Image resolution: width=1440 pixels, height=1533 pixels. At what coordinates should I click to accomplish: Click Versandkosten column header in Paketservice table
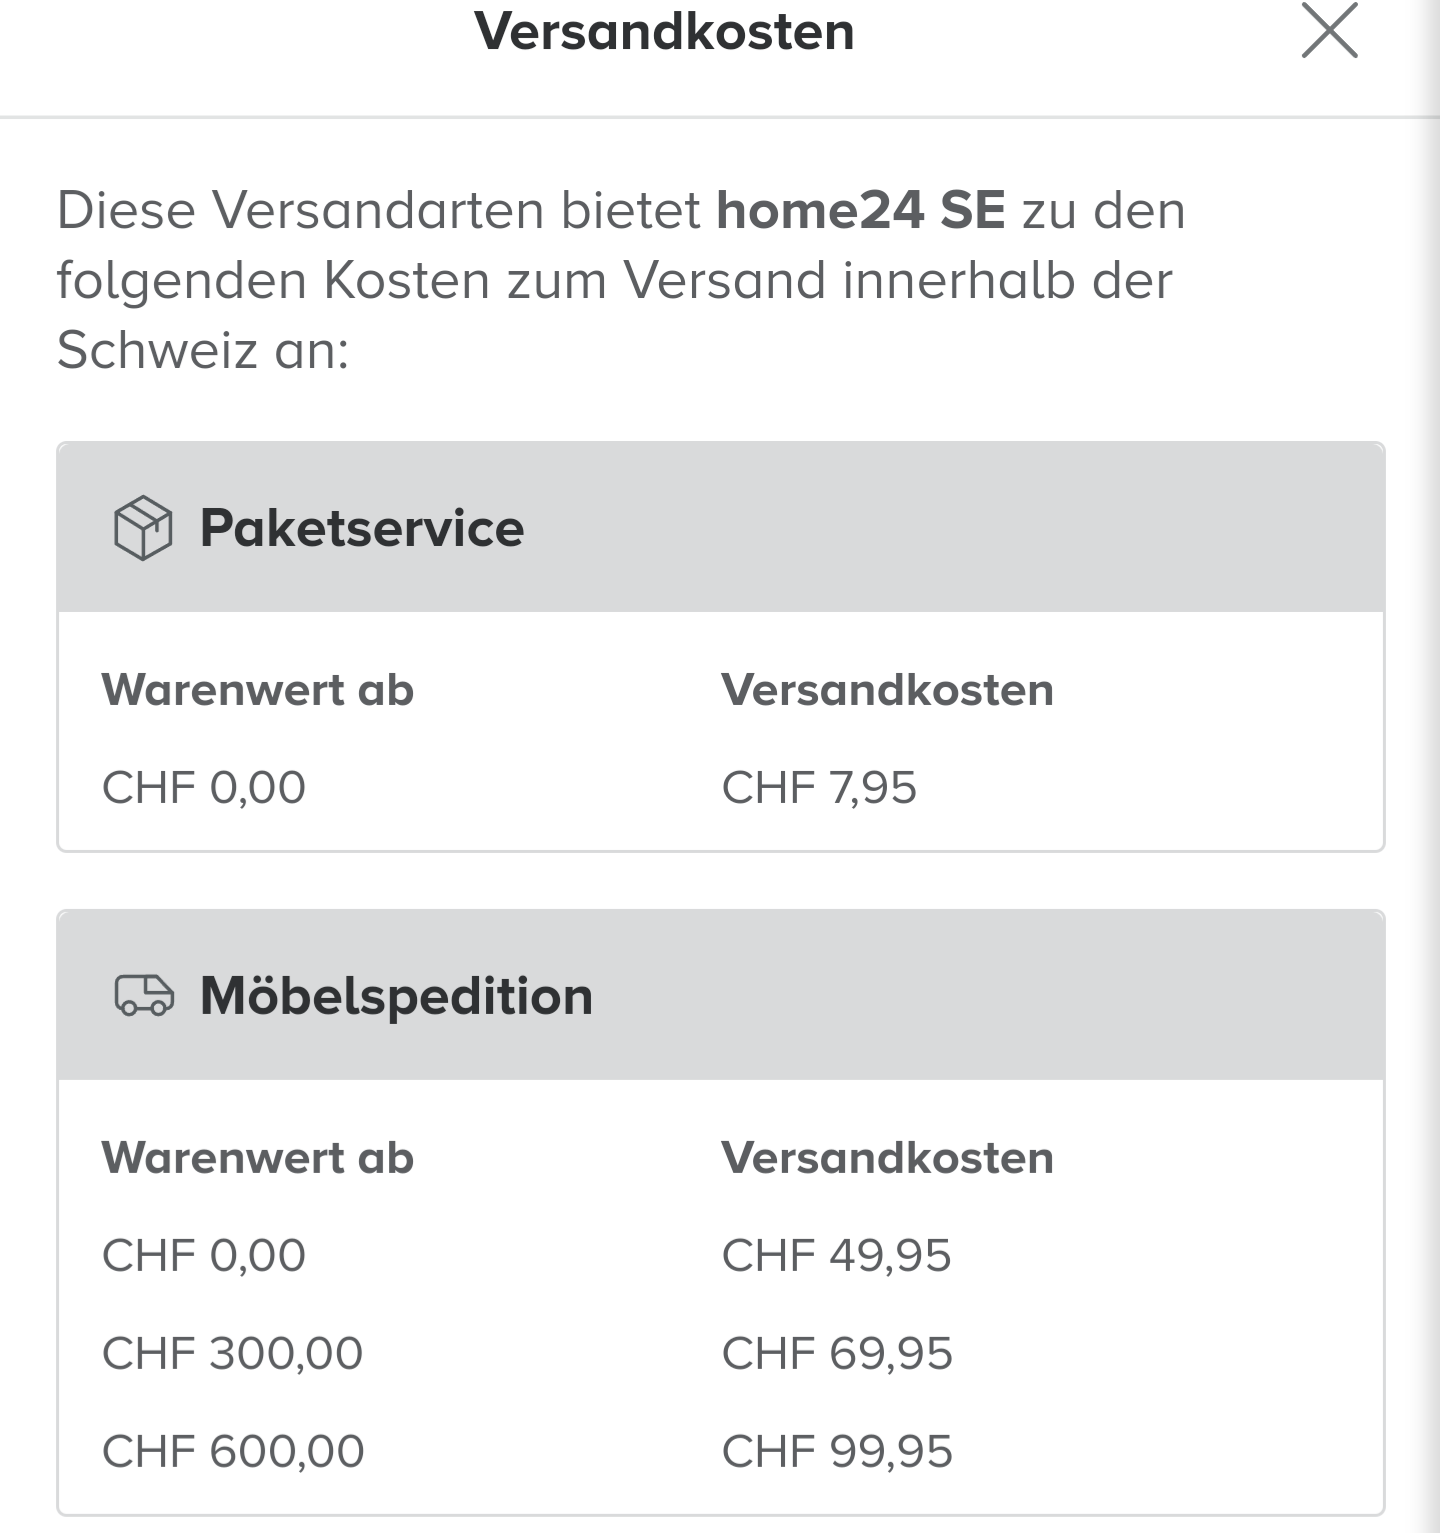point(887,690)
